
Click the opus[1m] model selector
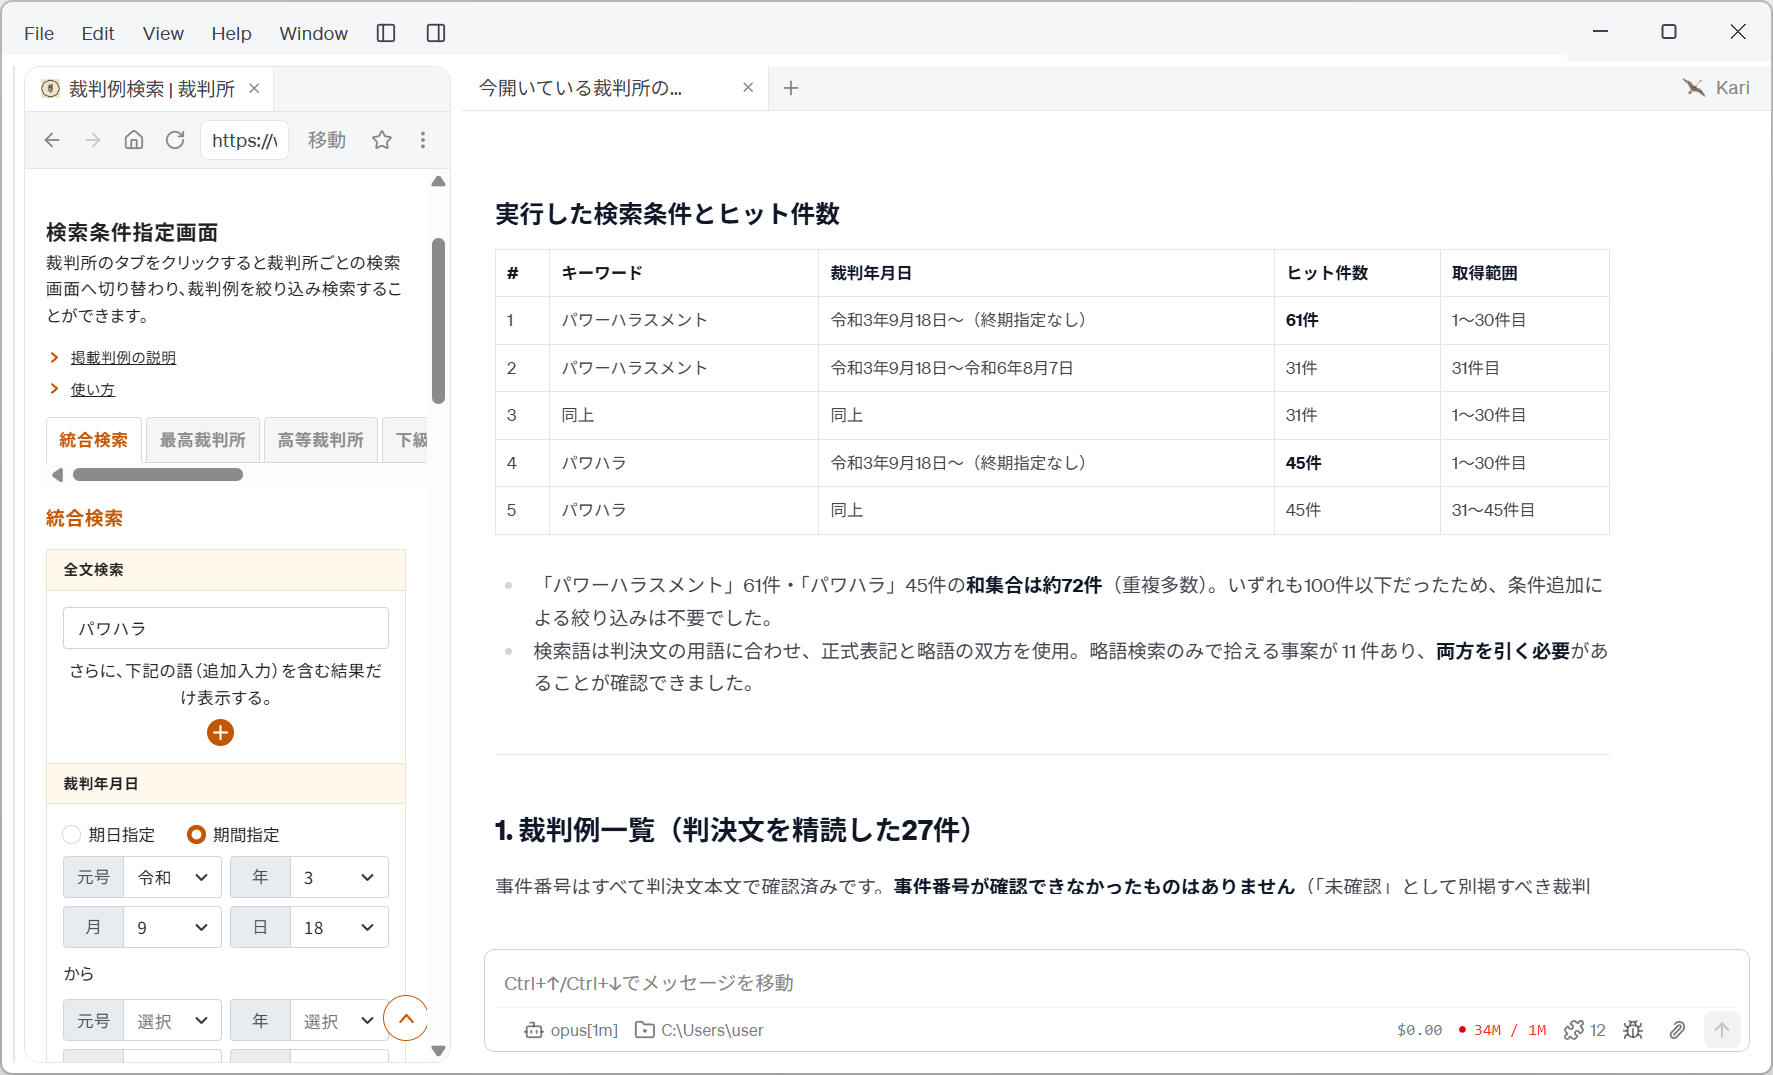click(571, 1030)
